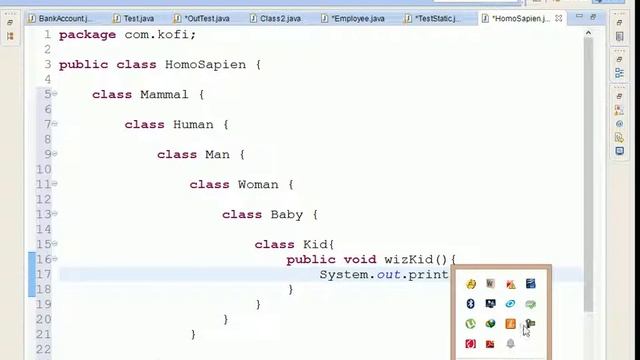This screenshot has width=640, height=360.
Task: Open the Problems view icon
Action: tap(619, 110)
